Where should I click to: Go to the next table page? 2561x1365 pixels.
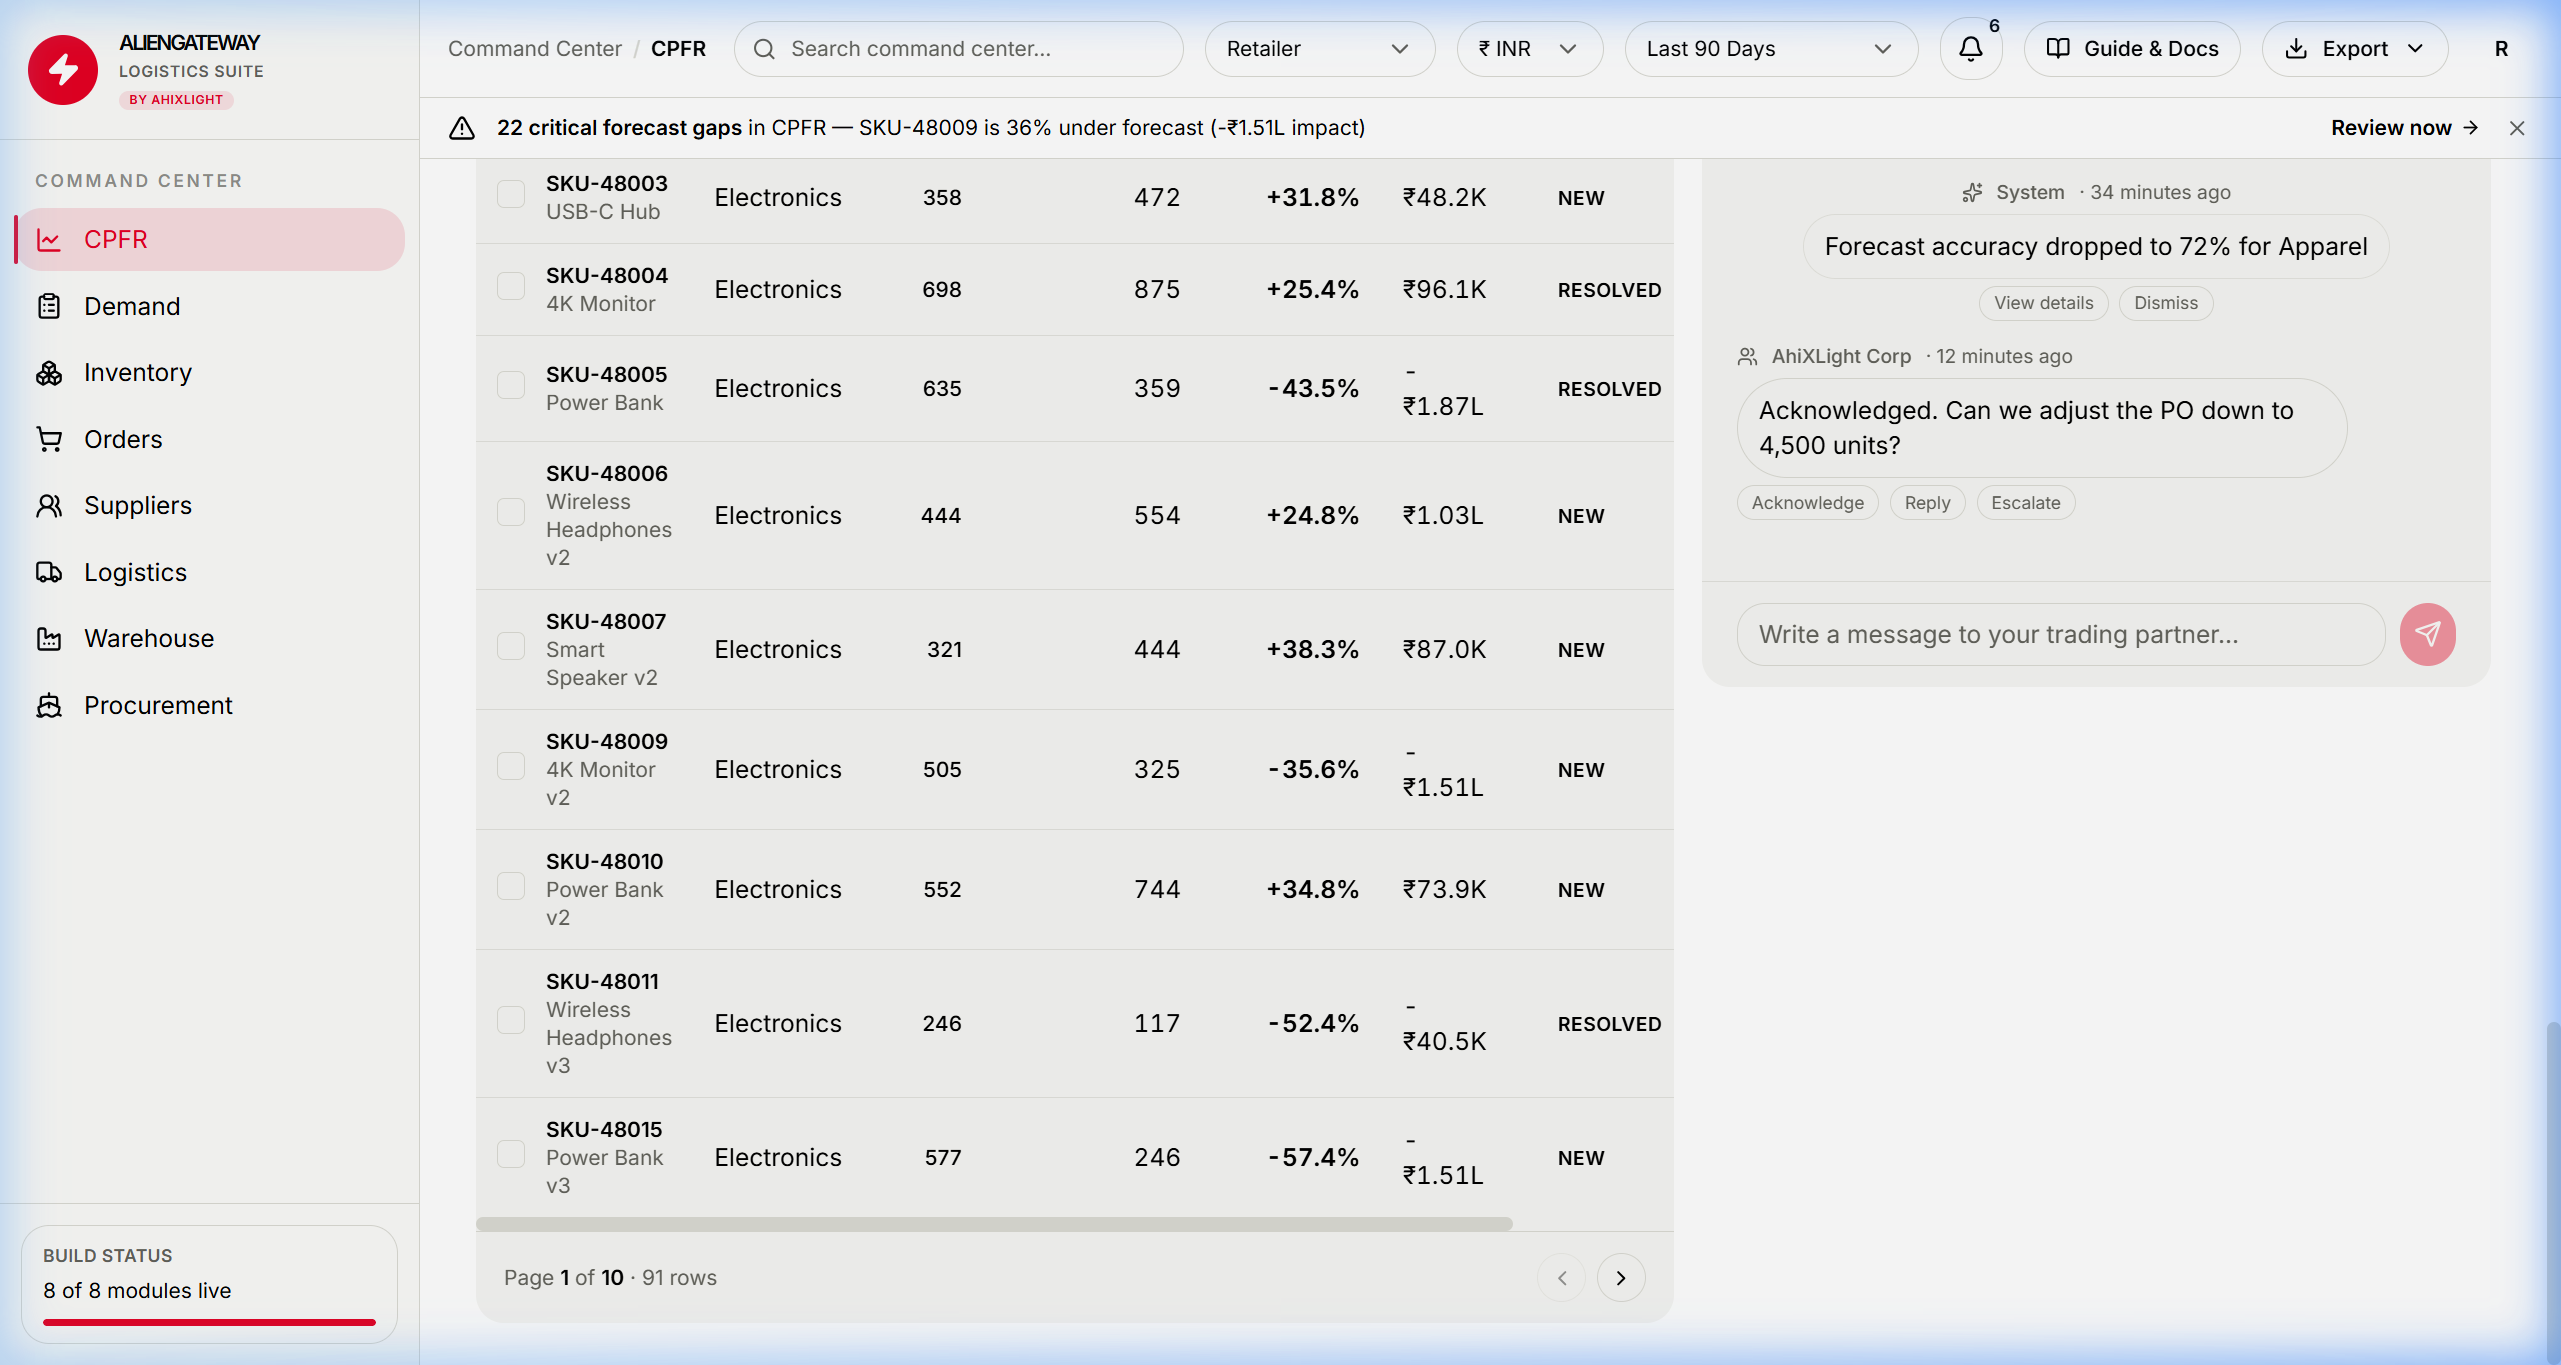1621,1278
